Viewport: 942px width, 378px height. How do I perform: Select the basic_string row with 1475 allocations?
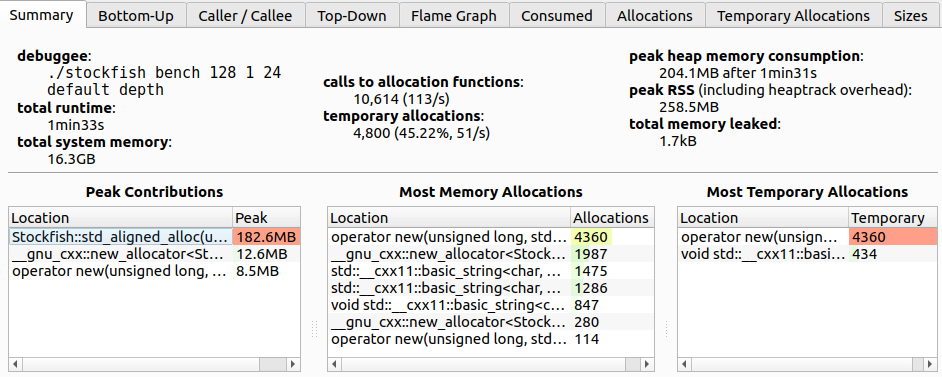pos(491,271)
